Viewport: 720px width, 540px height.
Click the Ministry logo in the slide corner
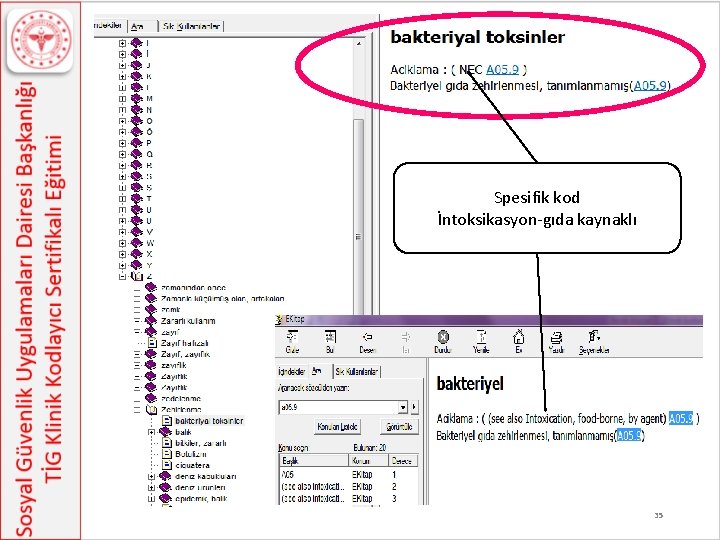[40, 40]
